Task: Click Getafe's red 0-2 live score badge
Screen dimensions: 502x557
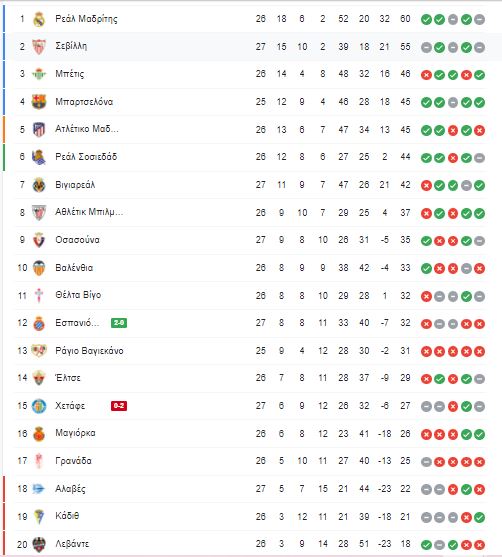Action: 119,406
